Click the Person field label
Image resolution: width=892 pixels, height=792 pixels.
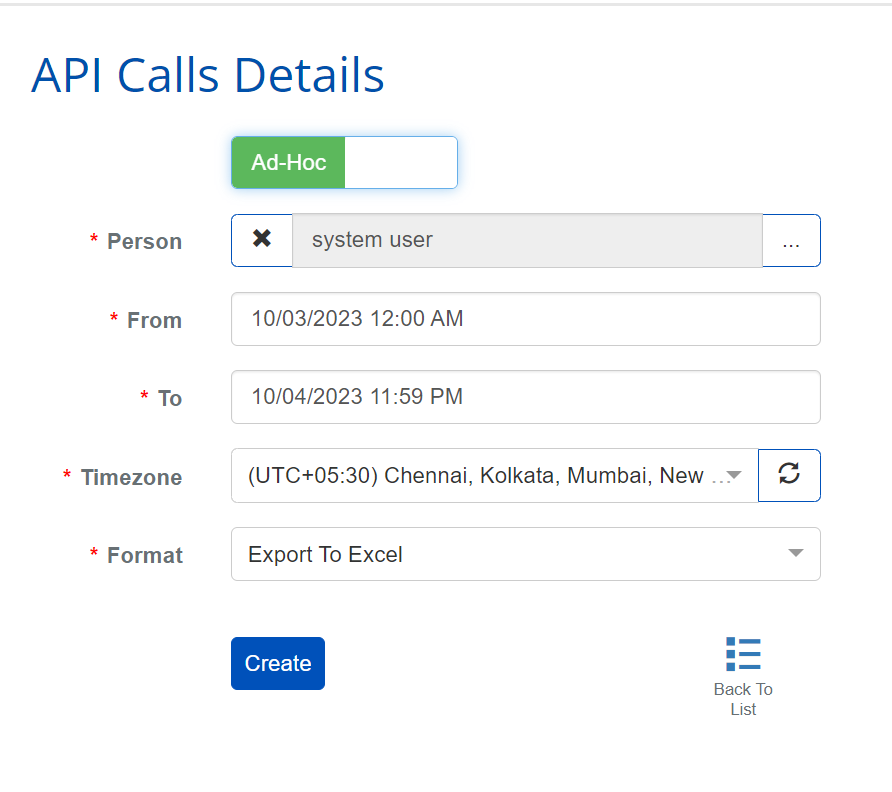(144, 242)
